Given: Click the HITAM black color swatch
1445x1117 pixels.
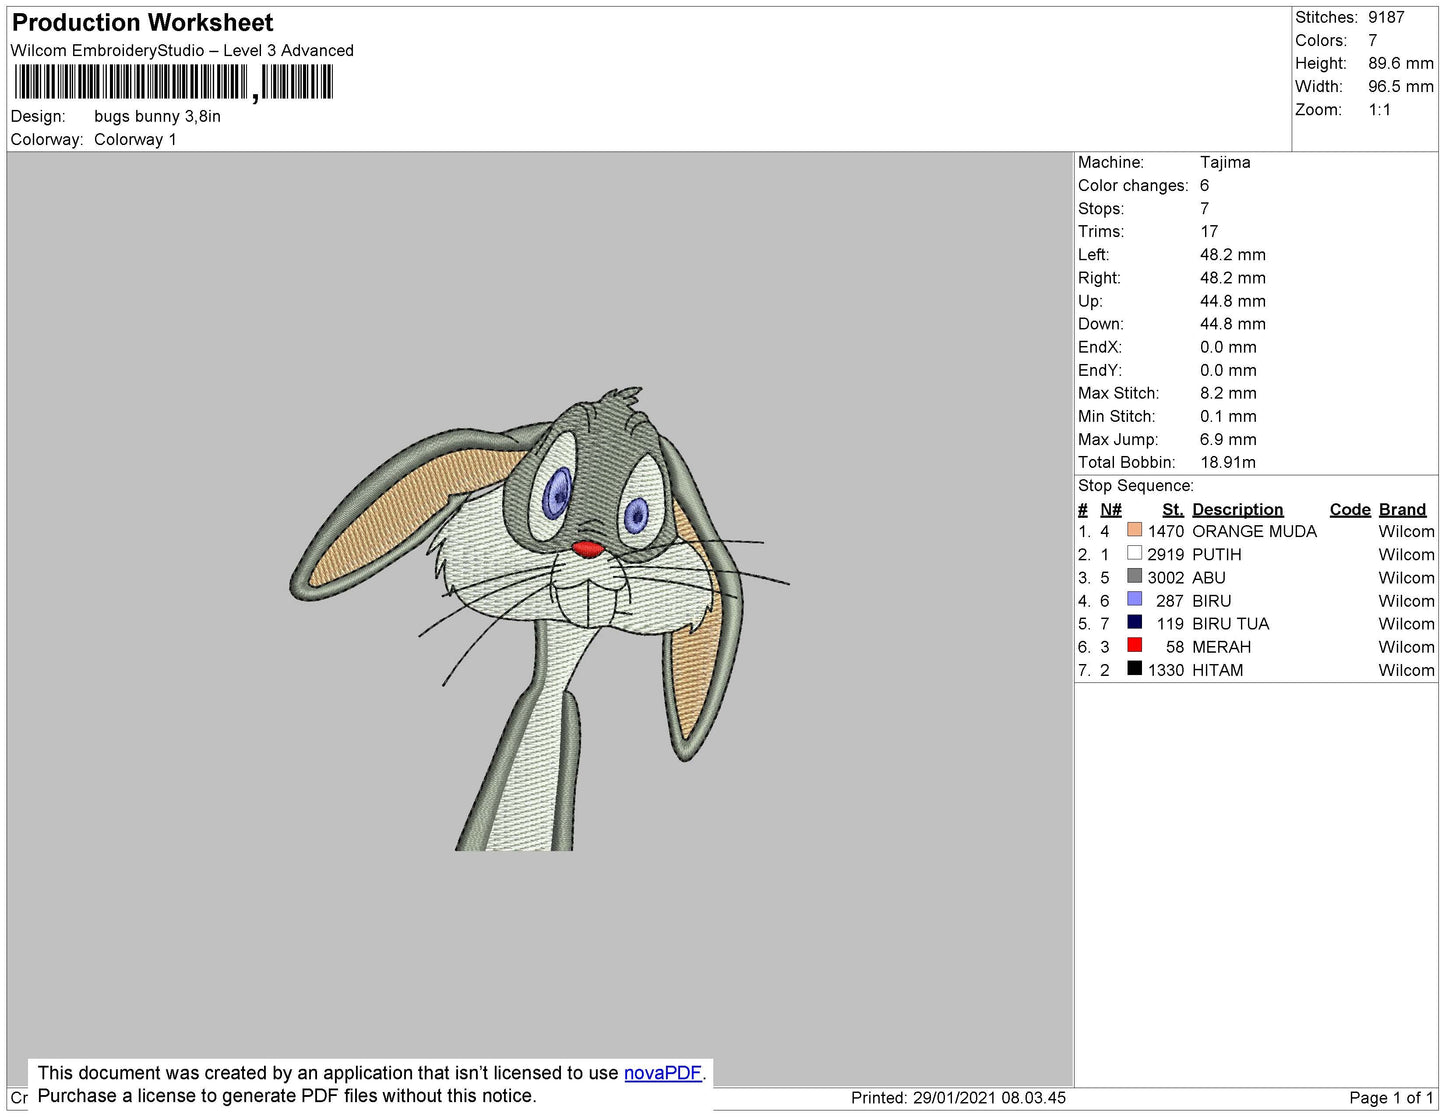Looking at the screenshot, I should (x=1134, y=668).
